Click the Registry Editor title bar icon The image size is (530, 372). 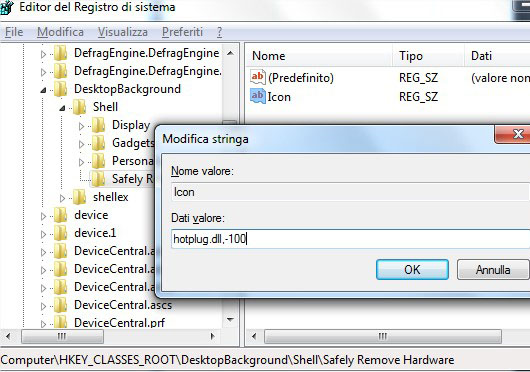pyautogui.click(x=7, y=7)
